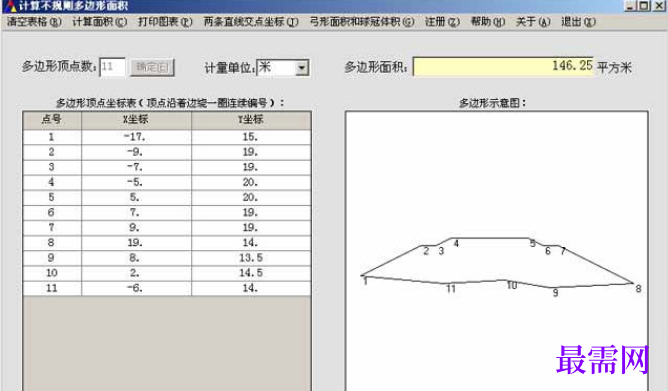Select X coordinate cell 2. in row 10
The image size is (668, 391).
(x=136, y=273)
